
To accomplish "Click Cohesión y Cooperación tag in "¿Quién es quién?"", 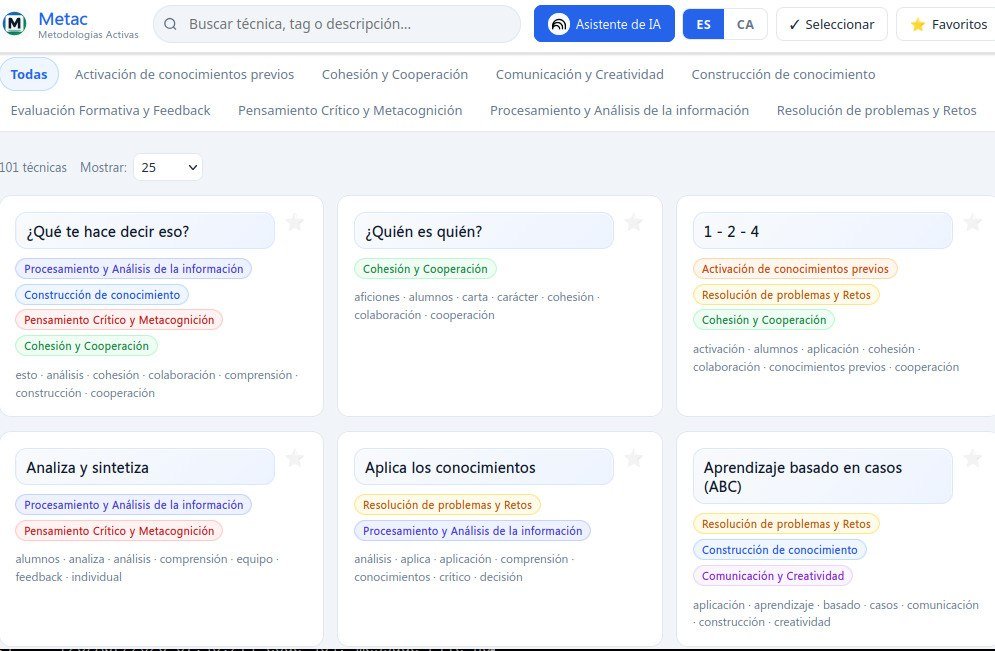I will [425, 269].
